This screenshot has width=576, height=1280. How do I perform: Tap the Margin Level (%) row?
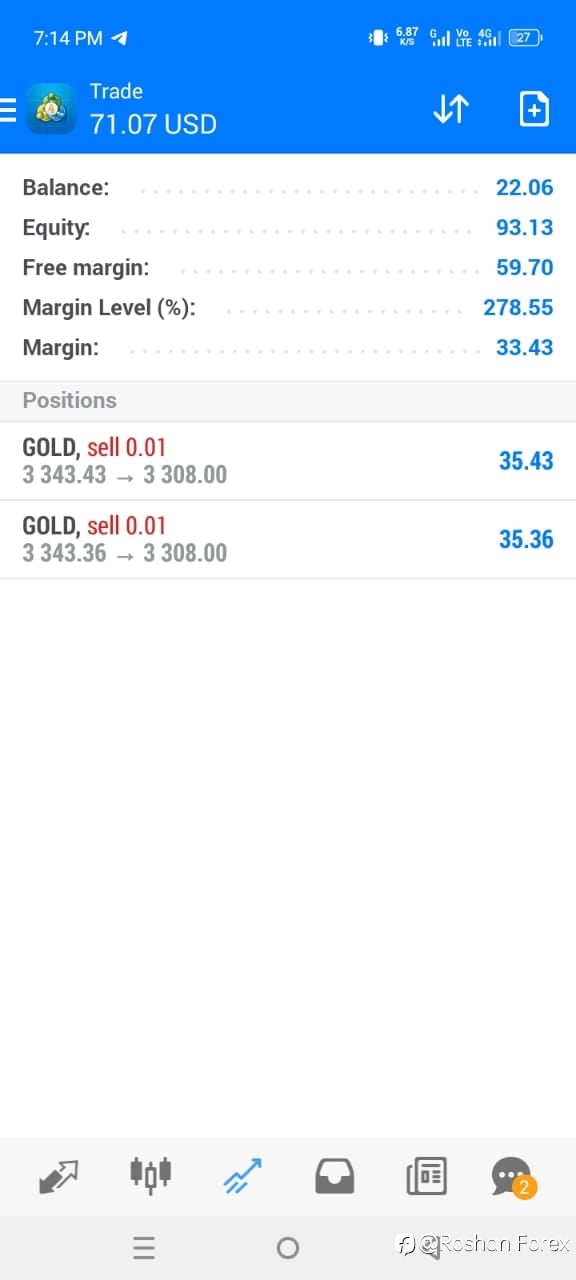[x=288, y=307]
